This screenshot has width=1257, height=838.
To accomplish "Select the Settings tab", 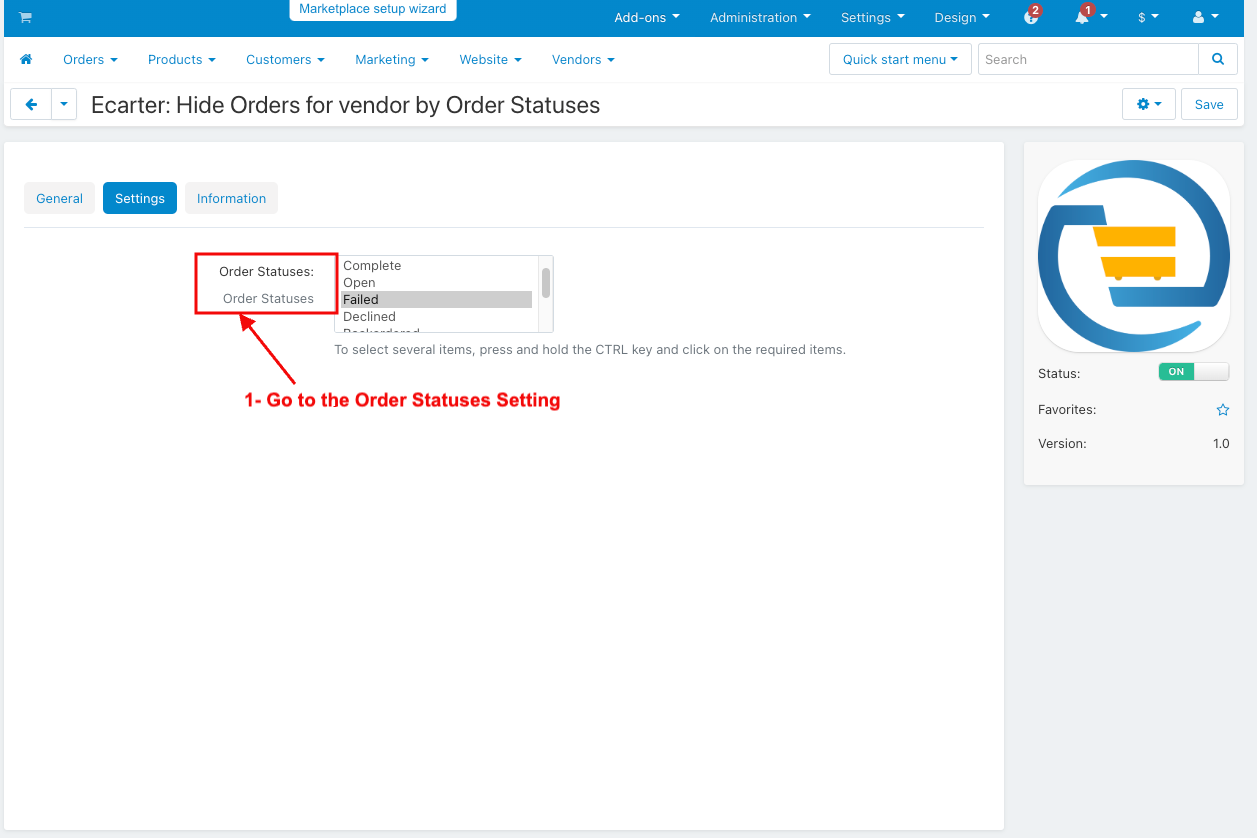I will coord(140,198).
